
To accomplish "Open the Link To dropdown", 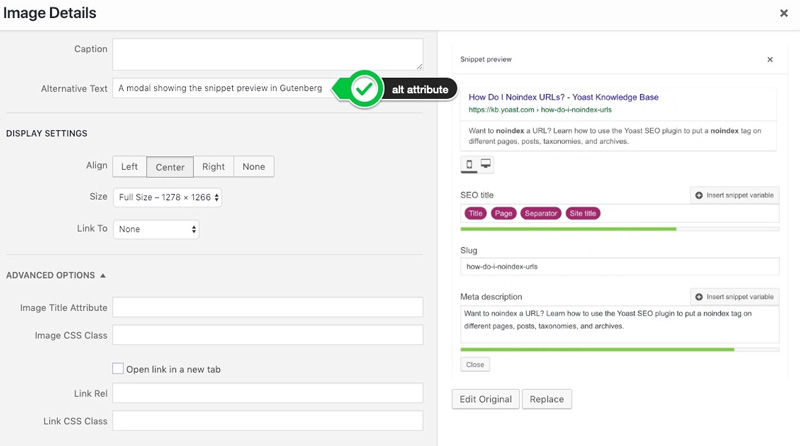I will (x=156, y=229).
